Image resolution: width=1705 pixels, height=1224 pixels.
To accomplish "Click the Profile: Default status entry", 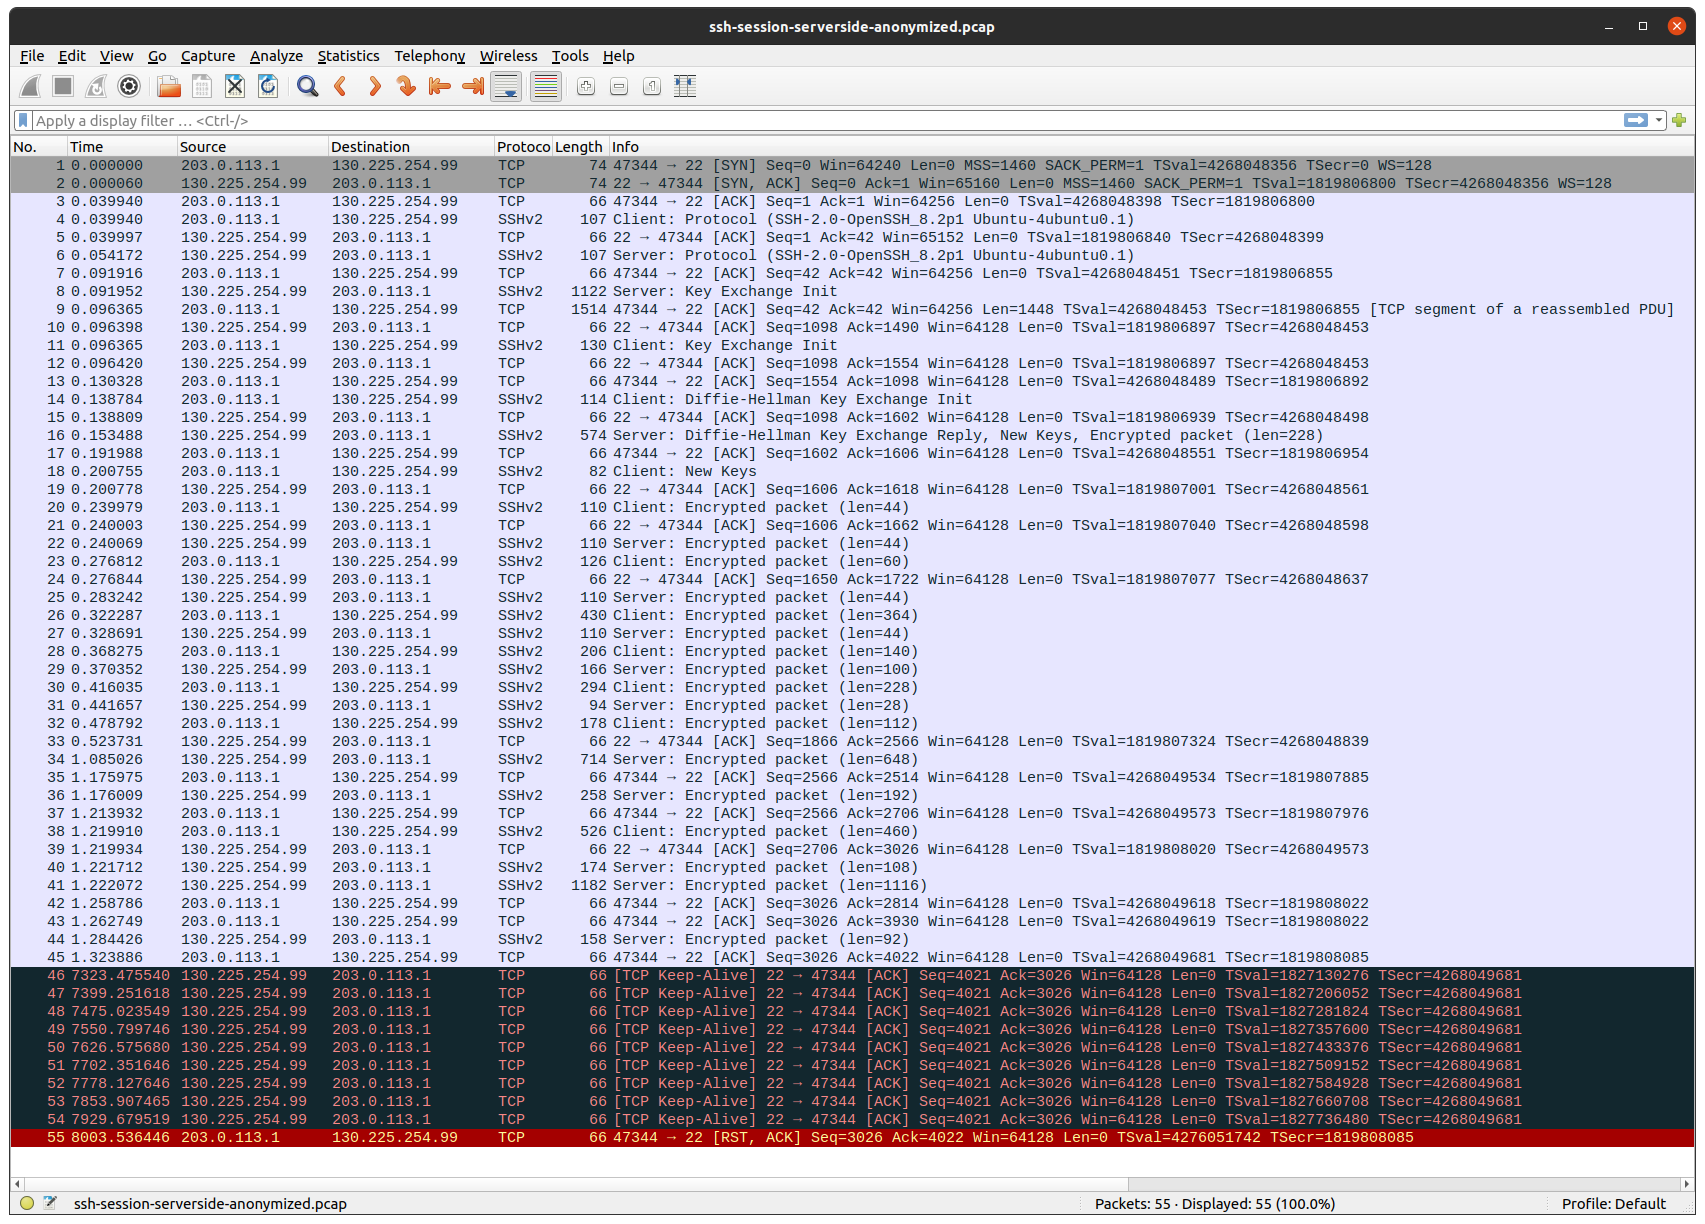I will click(1613, 1203).
